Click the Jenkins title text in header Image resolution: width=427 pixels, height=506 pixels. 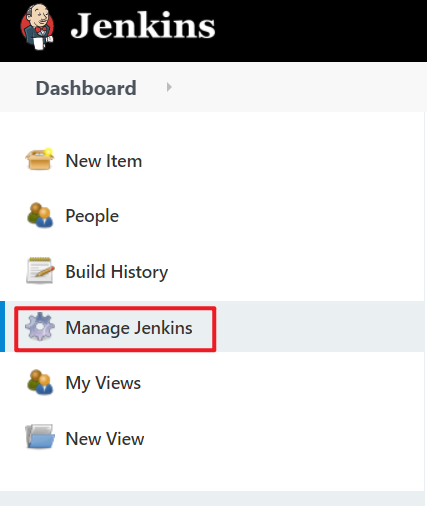point(143,26)
